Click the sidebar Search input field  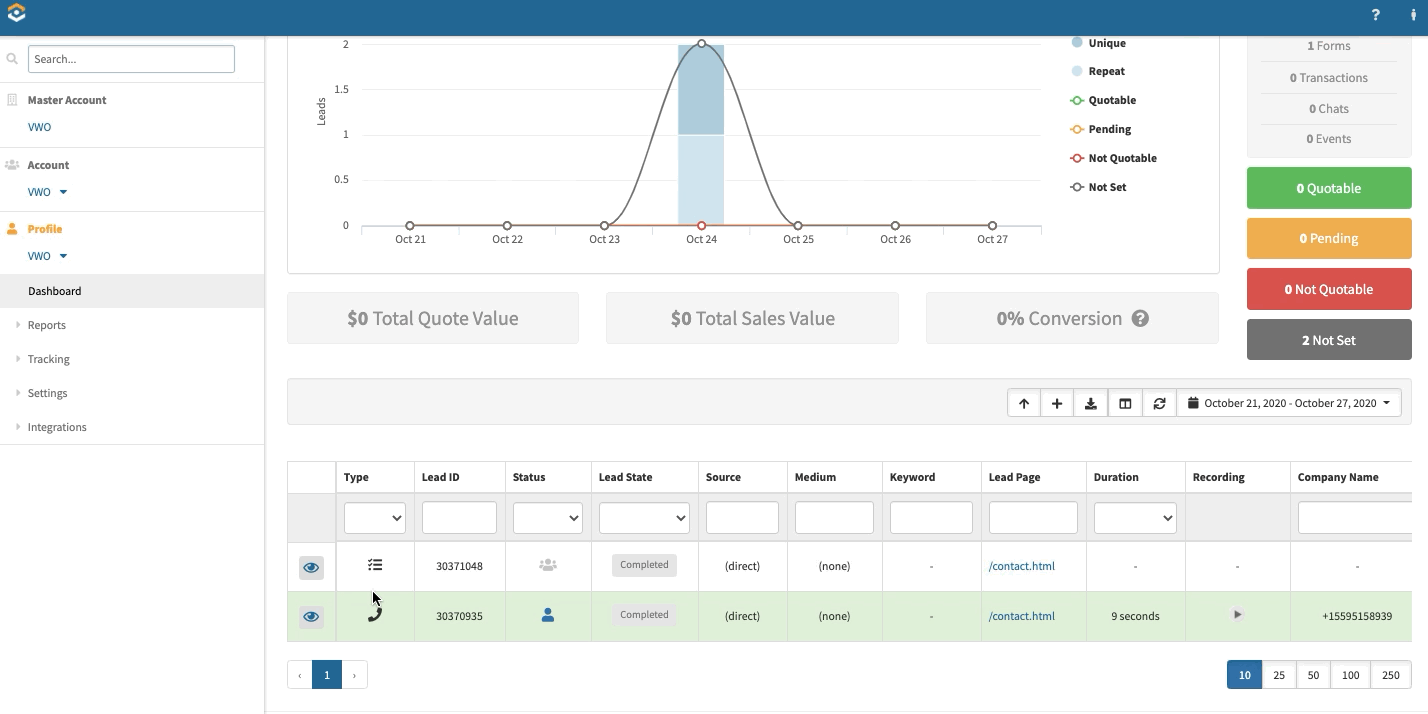pyautogui.click(x=131, y=59)
